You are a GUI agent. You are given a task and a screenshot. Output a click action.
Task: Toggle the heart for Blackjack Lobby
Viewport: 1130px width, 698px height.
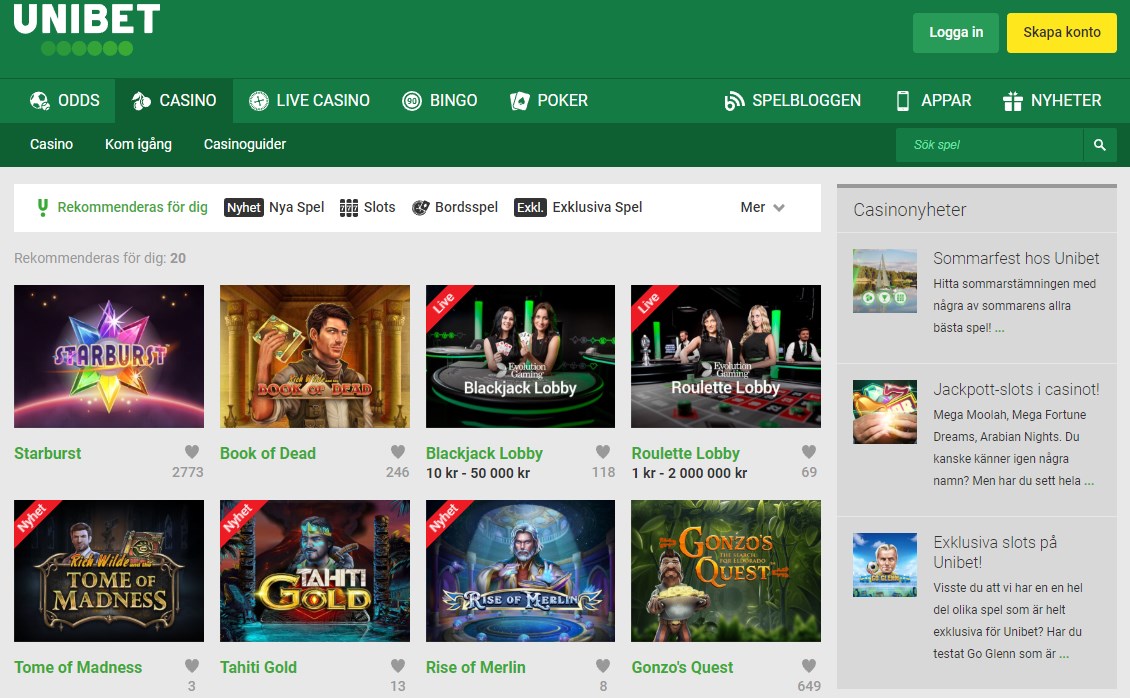[603, 452]
